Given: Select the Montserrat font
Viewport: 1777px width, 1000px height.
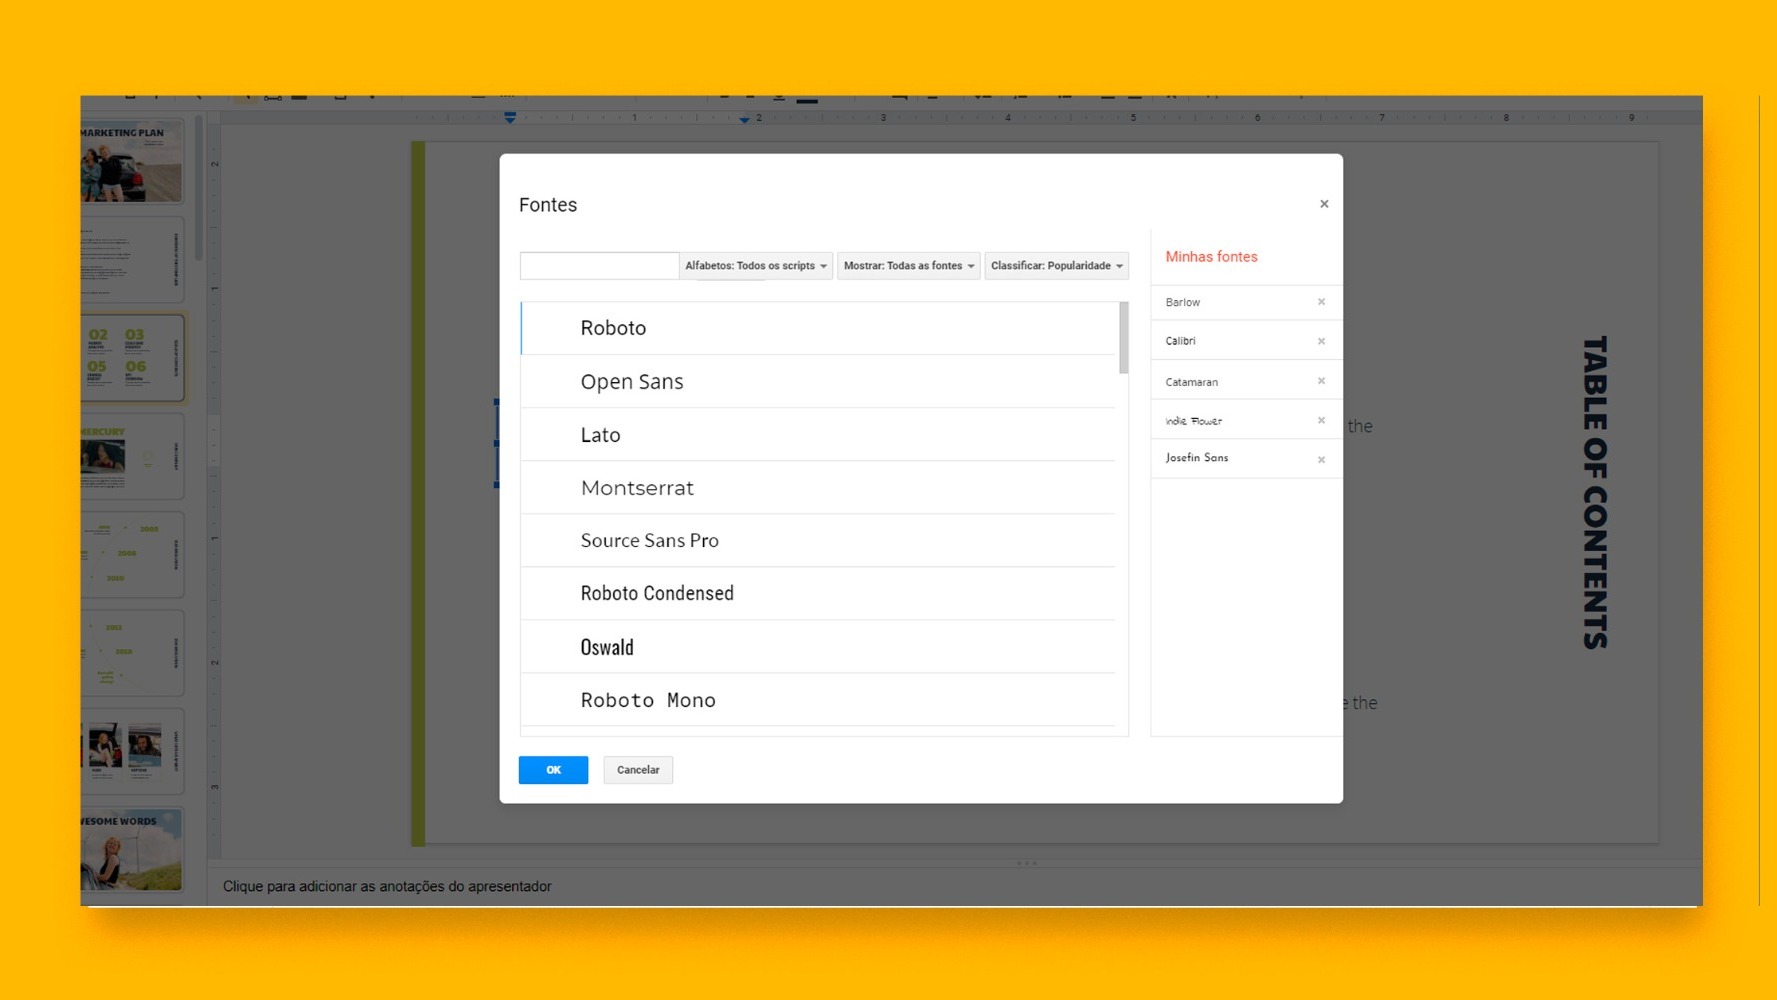Looking at the screenshot, I should pyautogui.click(x=818, y=487).
